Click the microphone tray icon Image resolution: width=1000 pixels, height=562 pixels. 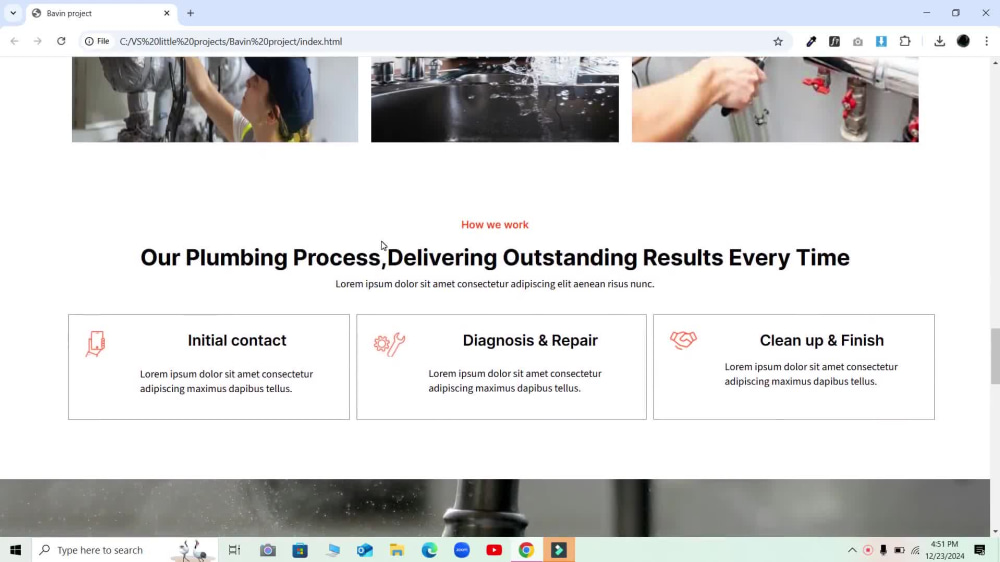(x=883, y=550)
